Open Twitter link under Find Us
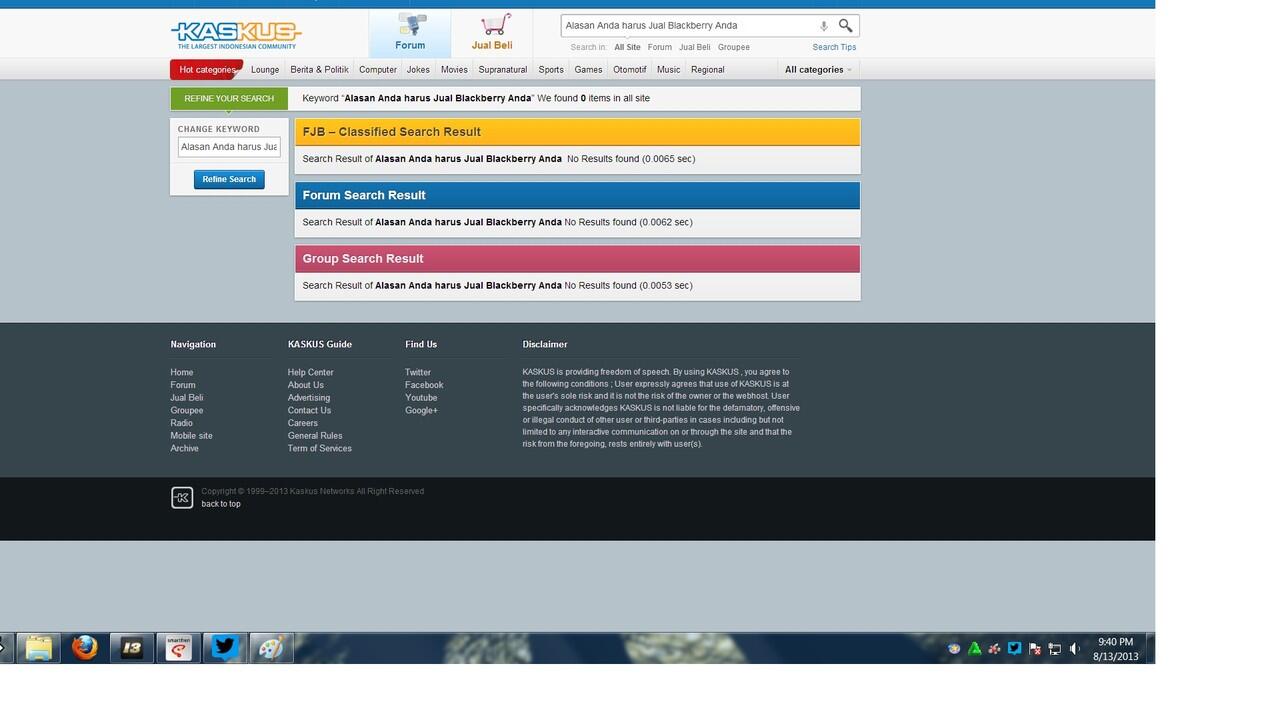This screenshot has width=1280, height=720. click(x=418, y=372)
